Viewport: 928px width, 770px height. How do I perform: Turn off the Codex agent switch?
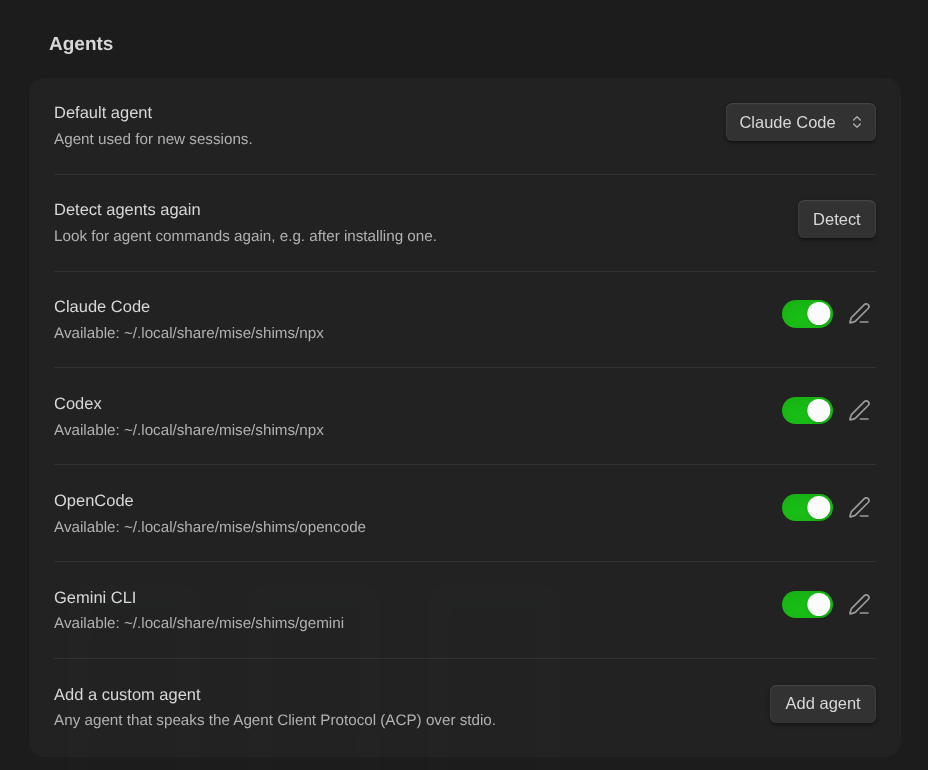(807, 411)
